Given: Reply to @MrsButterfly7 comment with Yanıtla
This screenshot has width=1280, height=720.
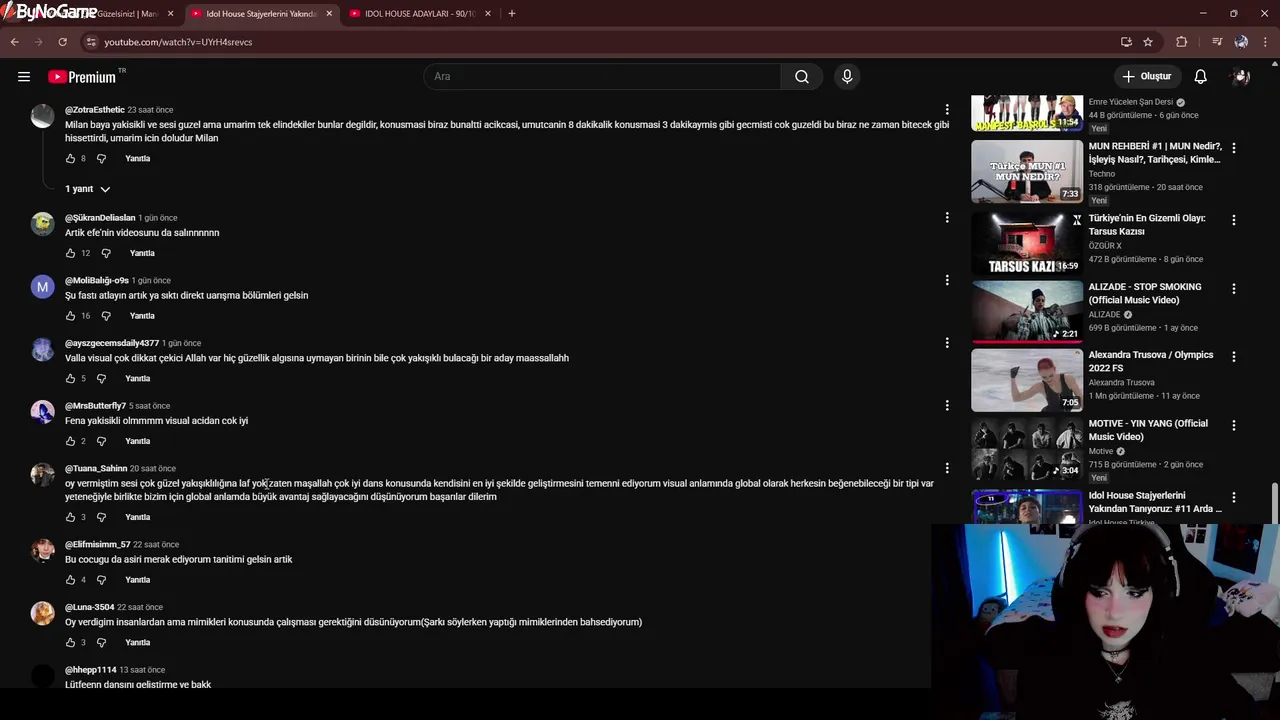Looking at the screenshot, I should pos(138,441).
